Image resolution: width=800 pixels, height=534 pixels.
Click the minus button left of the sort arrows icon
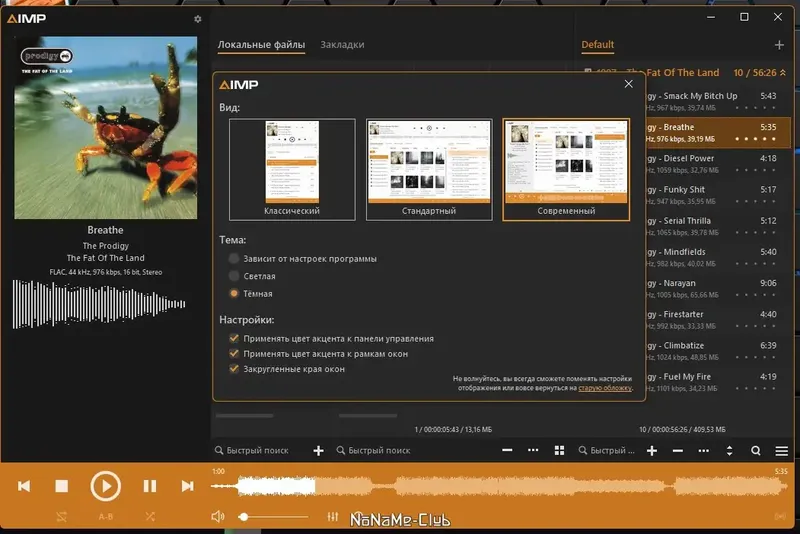[x=678, y=451]
